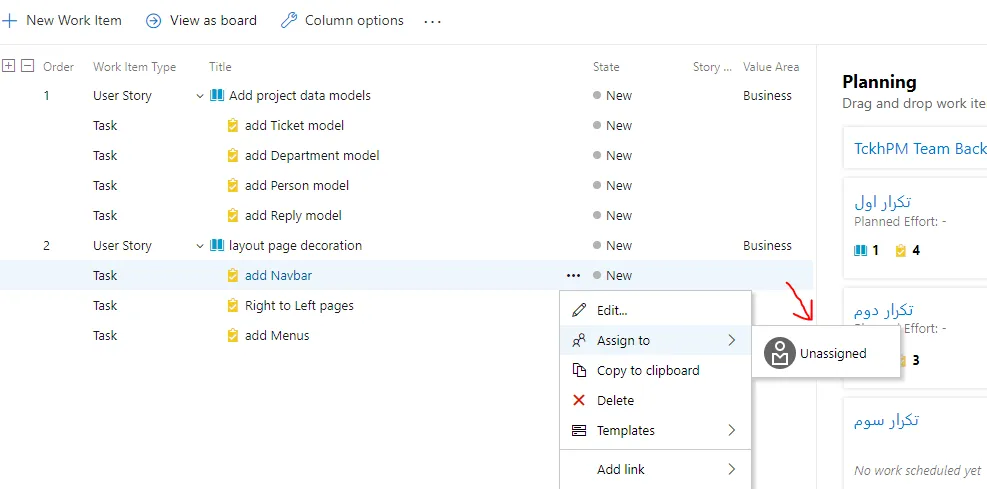
Task: Click the Add project data models book icon
Action: click(217, 96)
